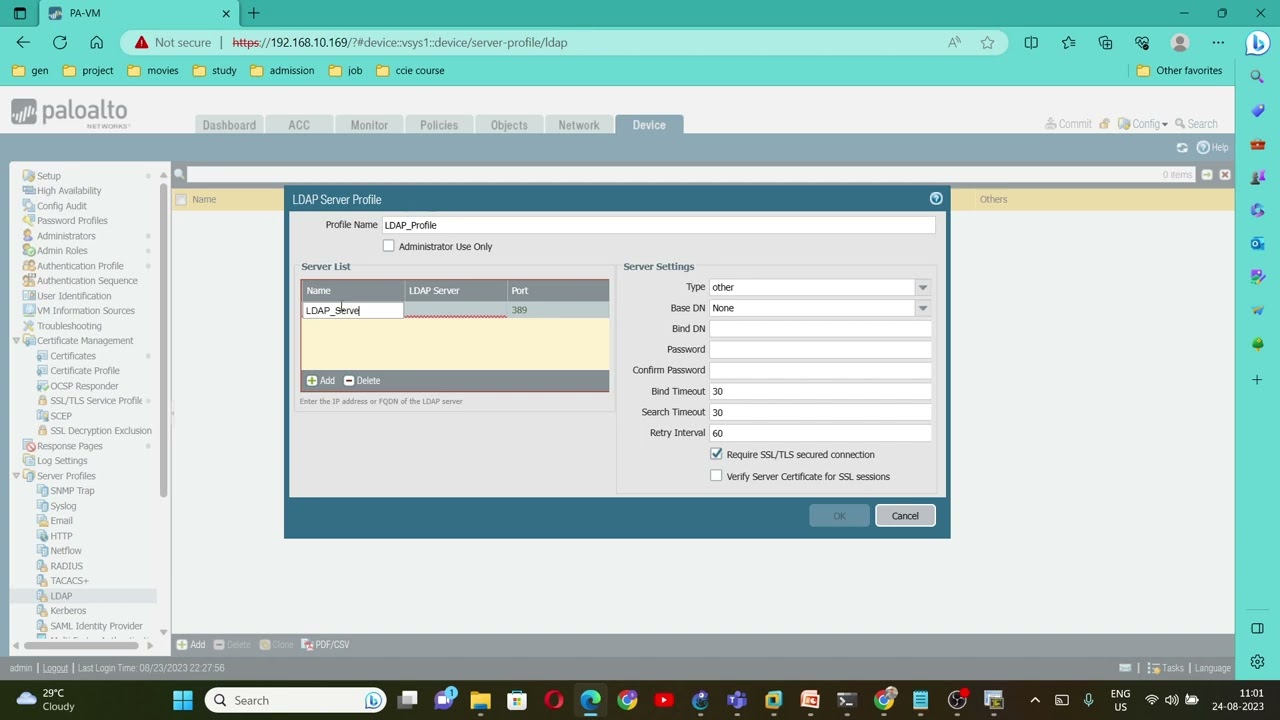Viewport: 1280px width, 720px height.
Task: Click the bottom Add button of the LDAP list
Action: (x=191, y=645)
